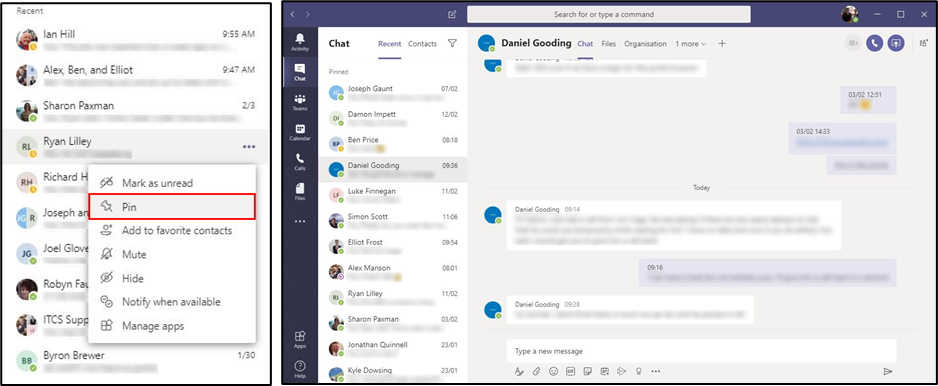Start a new chat with compose icon
Image resolution: width=938 pixels, height=386 pixels.
452,14
